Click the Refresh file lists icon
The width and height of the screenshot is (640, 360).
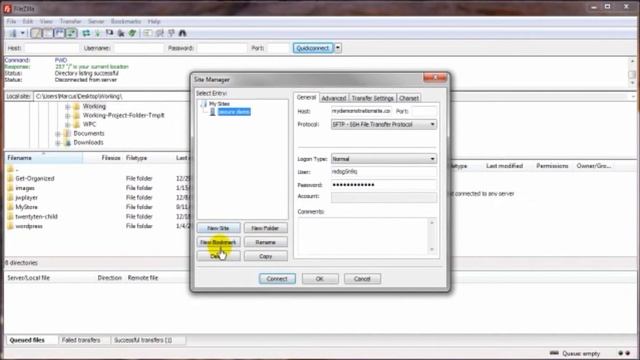pos(86,33)
